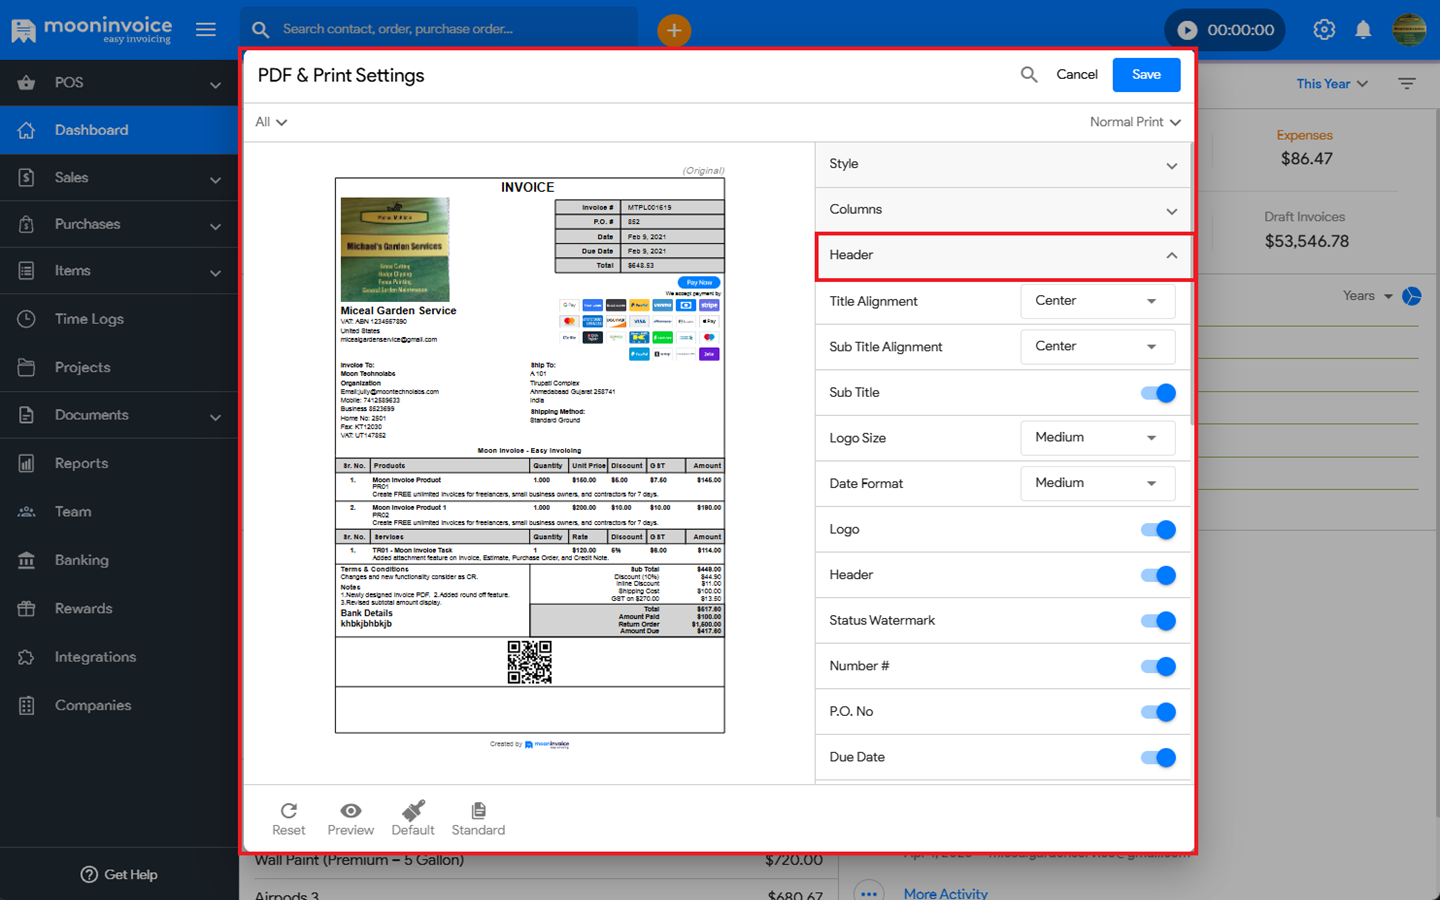The height and width of the screenshot is (900, 1440).
Task: Open the Logo Size dropdown
Action: click(x=1097, y=438)
